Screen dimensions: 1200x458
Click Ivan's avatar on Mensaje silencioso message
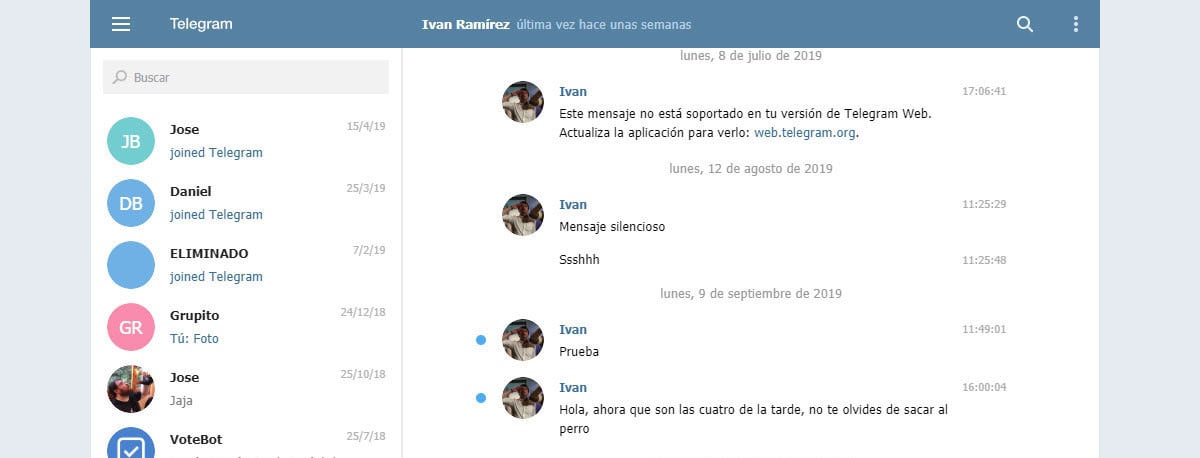(x=523, y=215)
